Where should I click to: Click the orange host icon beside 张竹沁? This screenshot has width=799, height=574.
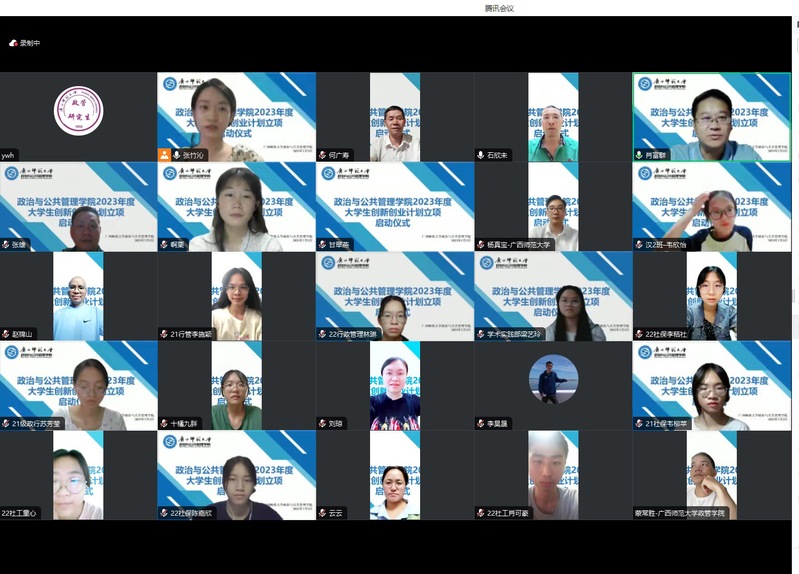(x=165, y=155)
